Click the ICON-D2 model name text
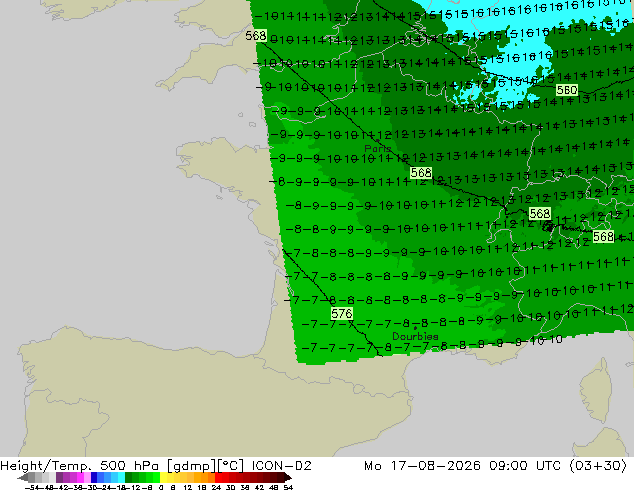Image resolution: width=634 pixels, height=490 pixels. [x=281, y=466]
